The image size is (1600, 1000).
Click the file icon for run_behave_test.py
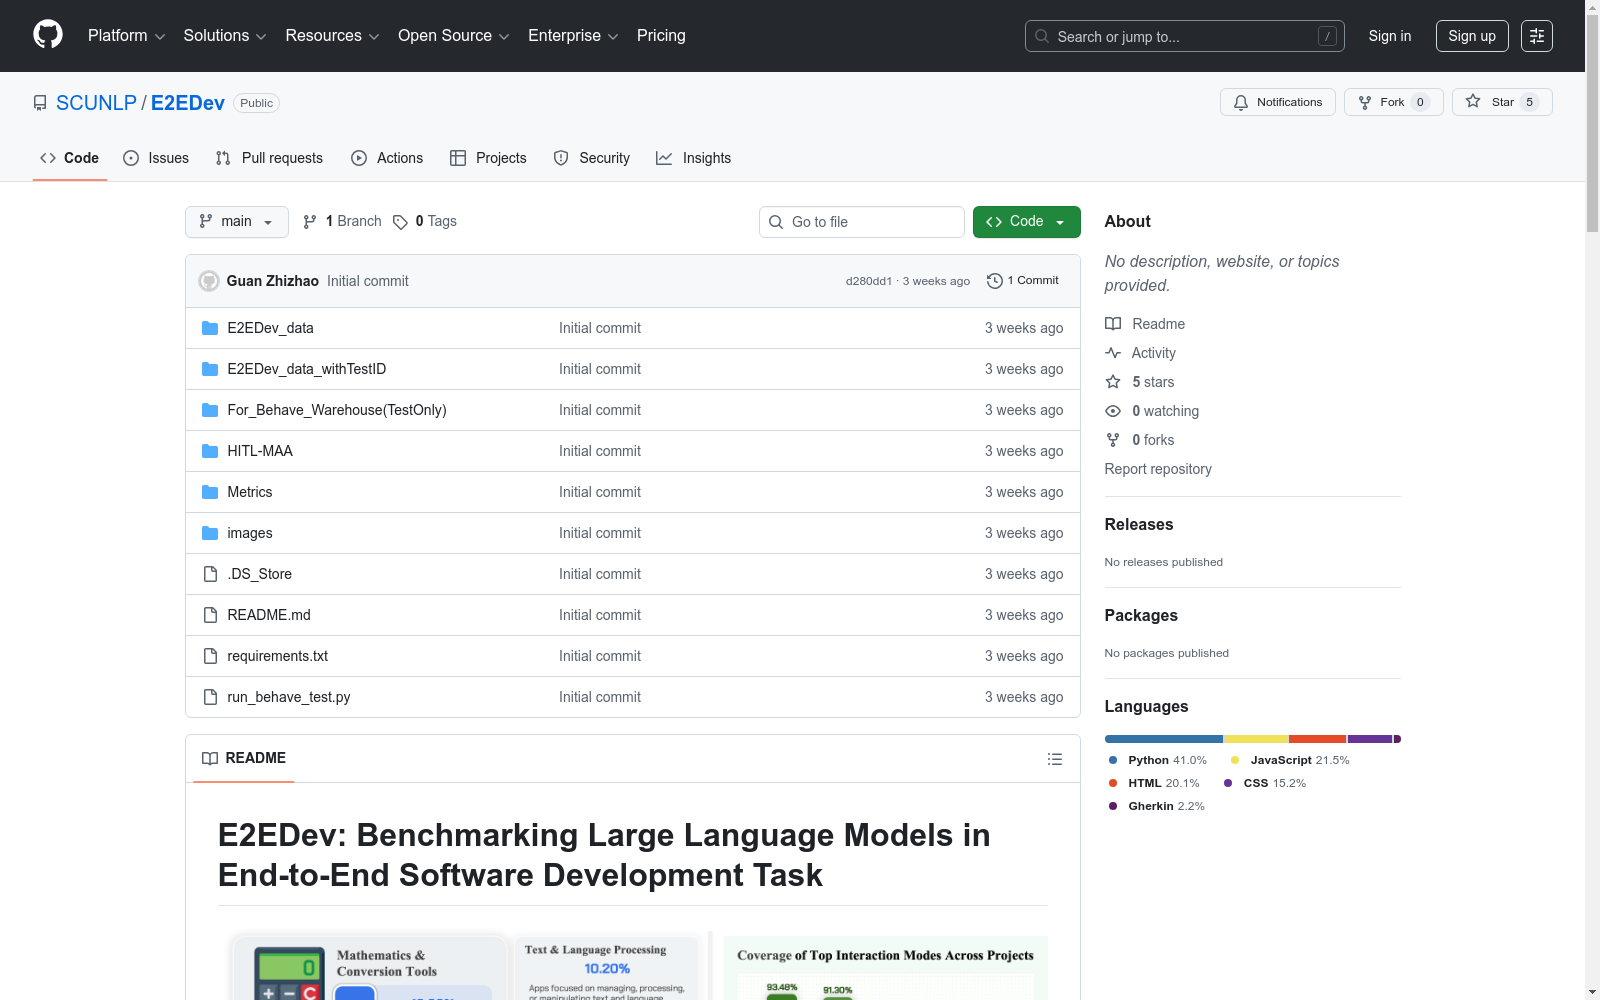210,697
